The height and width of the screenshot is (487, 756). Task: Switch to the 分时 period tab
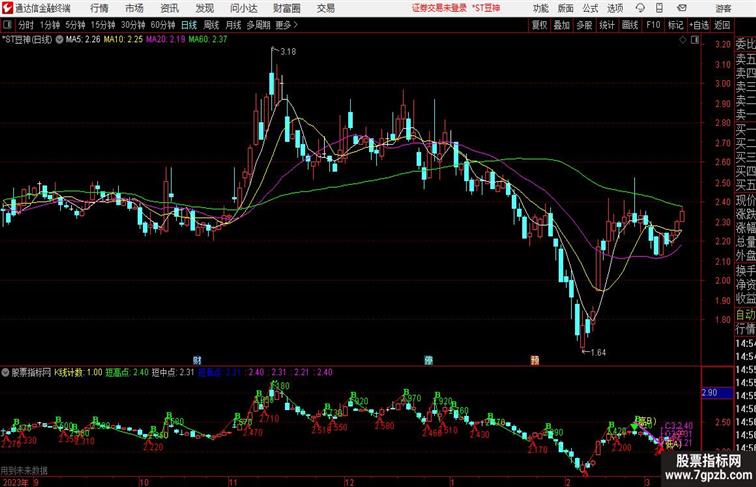[x=26, y=25]
